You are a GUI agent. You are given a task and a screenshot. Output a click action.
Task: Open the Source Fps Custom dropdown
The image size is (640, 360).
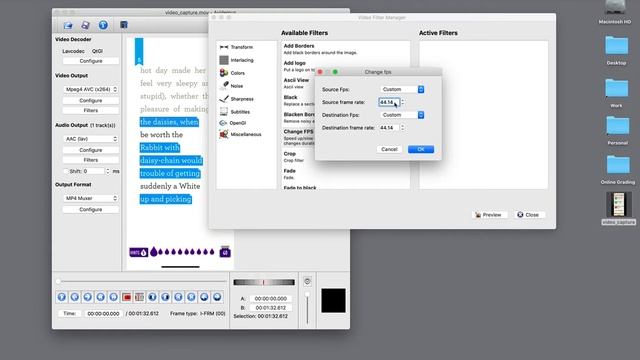(402, 89)
